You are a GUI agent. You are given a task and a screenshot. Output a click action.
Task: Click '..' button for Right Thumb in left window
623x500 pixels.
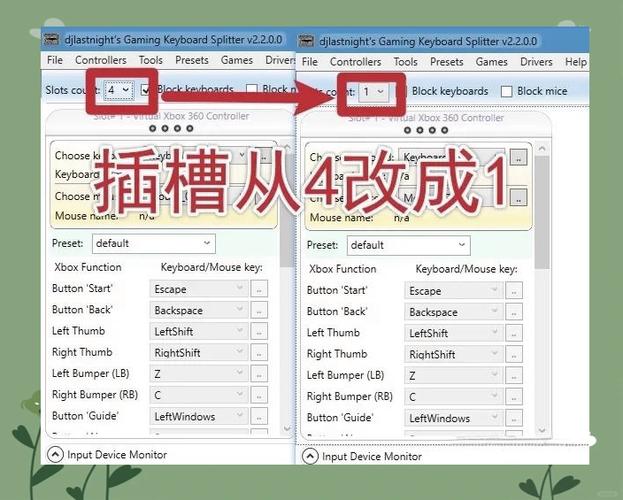259,353
